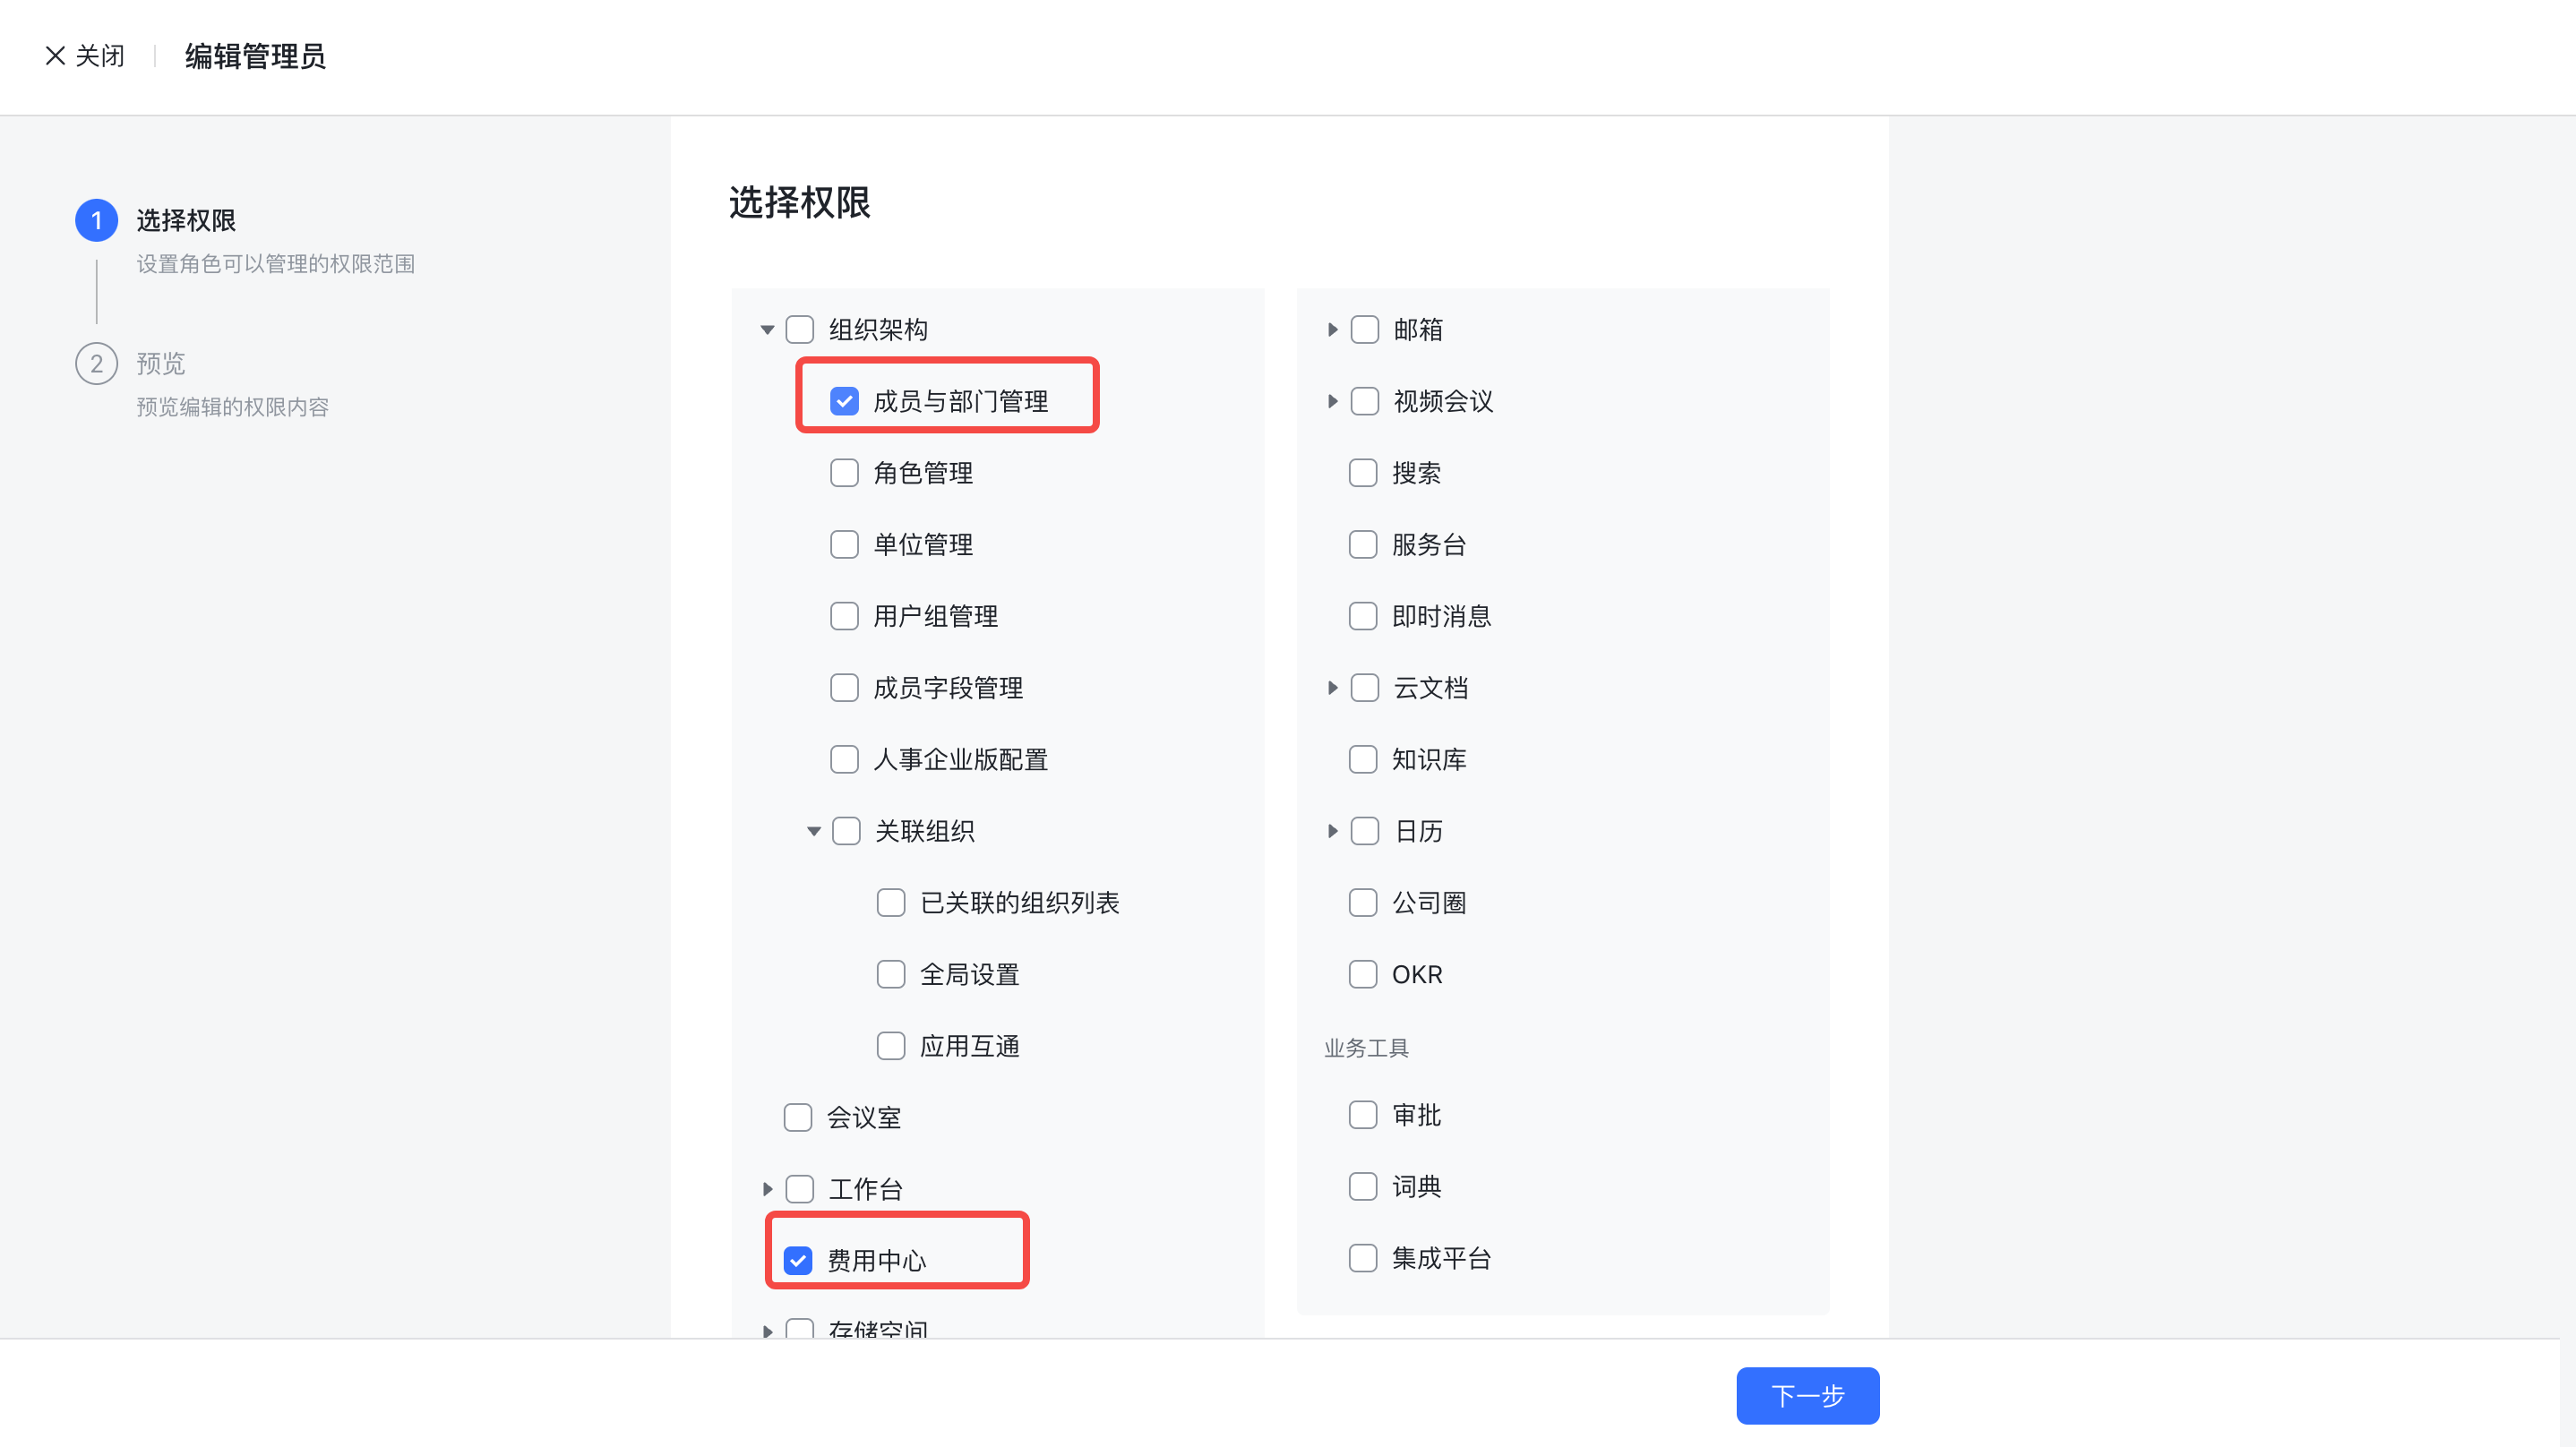The width and height of the screenshot is (2576, 1447).
Task: Enable the 角色管理 checkbox
Action: pyautogui.click(x=844, y=473)
